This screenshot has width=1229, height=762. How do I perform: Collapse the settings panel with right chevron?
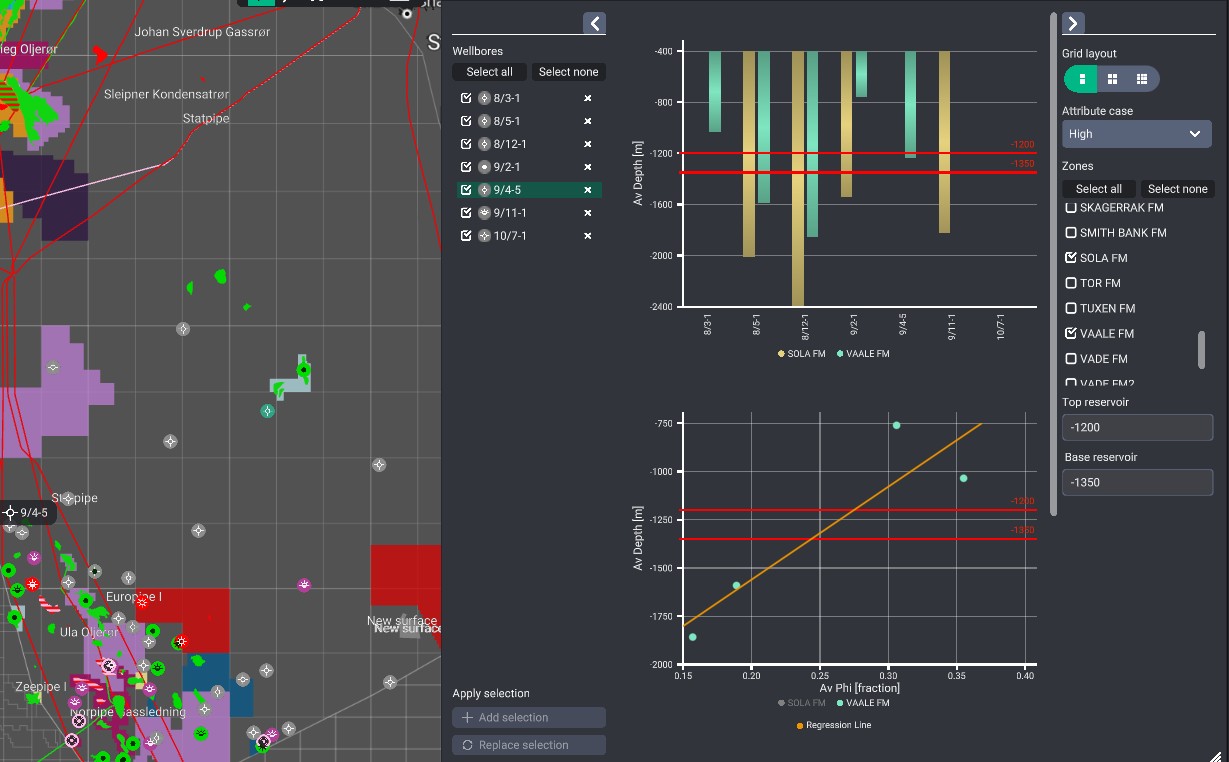point(1073,23)
